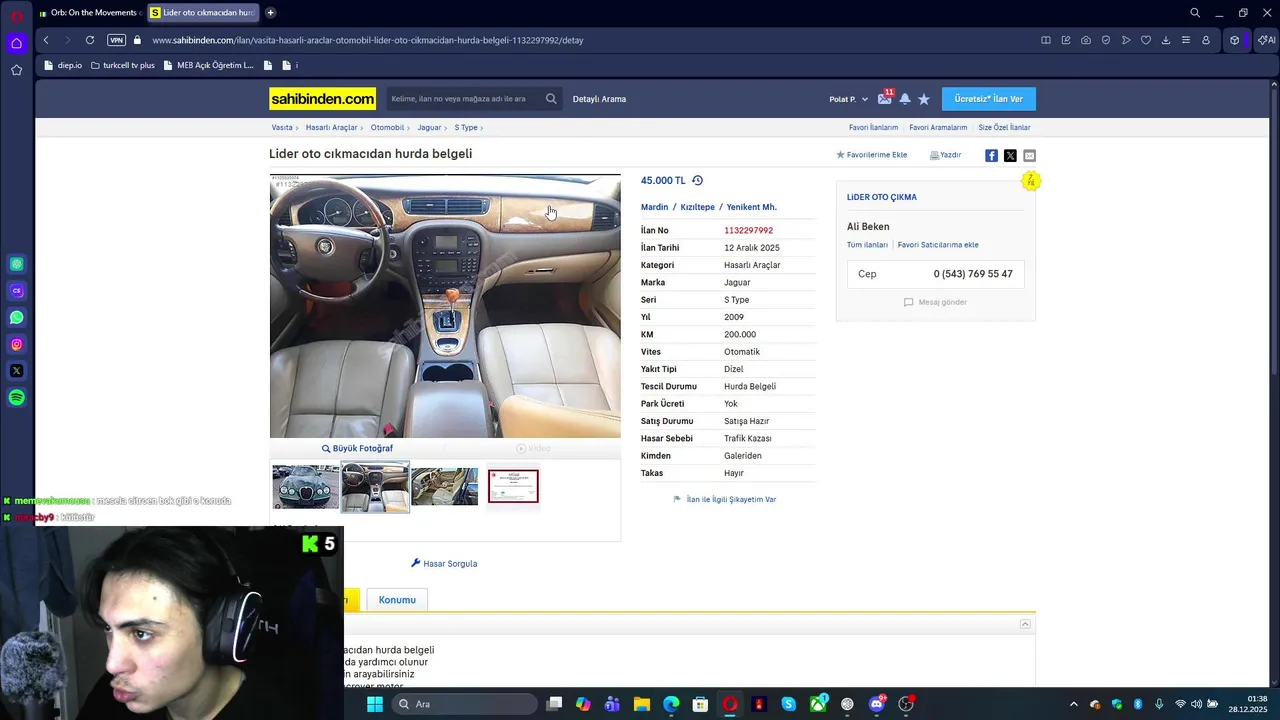Open WhatsApp in the Opera sidebar

(17, 318)
